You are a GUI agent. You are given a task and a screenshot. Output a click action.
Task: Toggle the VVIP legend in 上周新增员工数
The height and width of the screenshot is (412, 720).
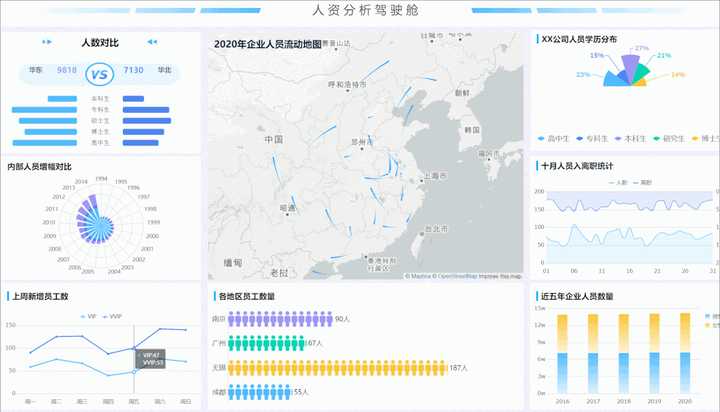pyautogui.click(x=112, y=316)
